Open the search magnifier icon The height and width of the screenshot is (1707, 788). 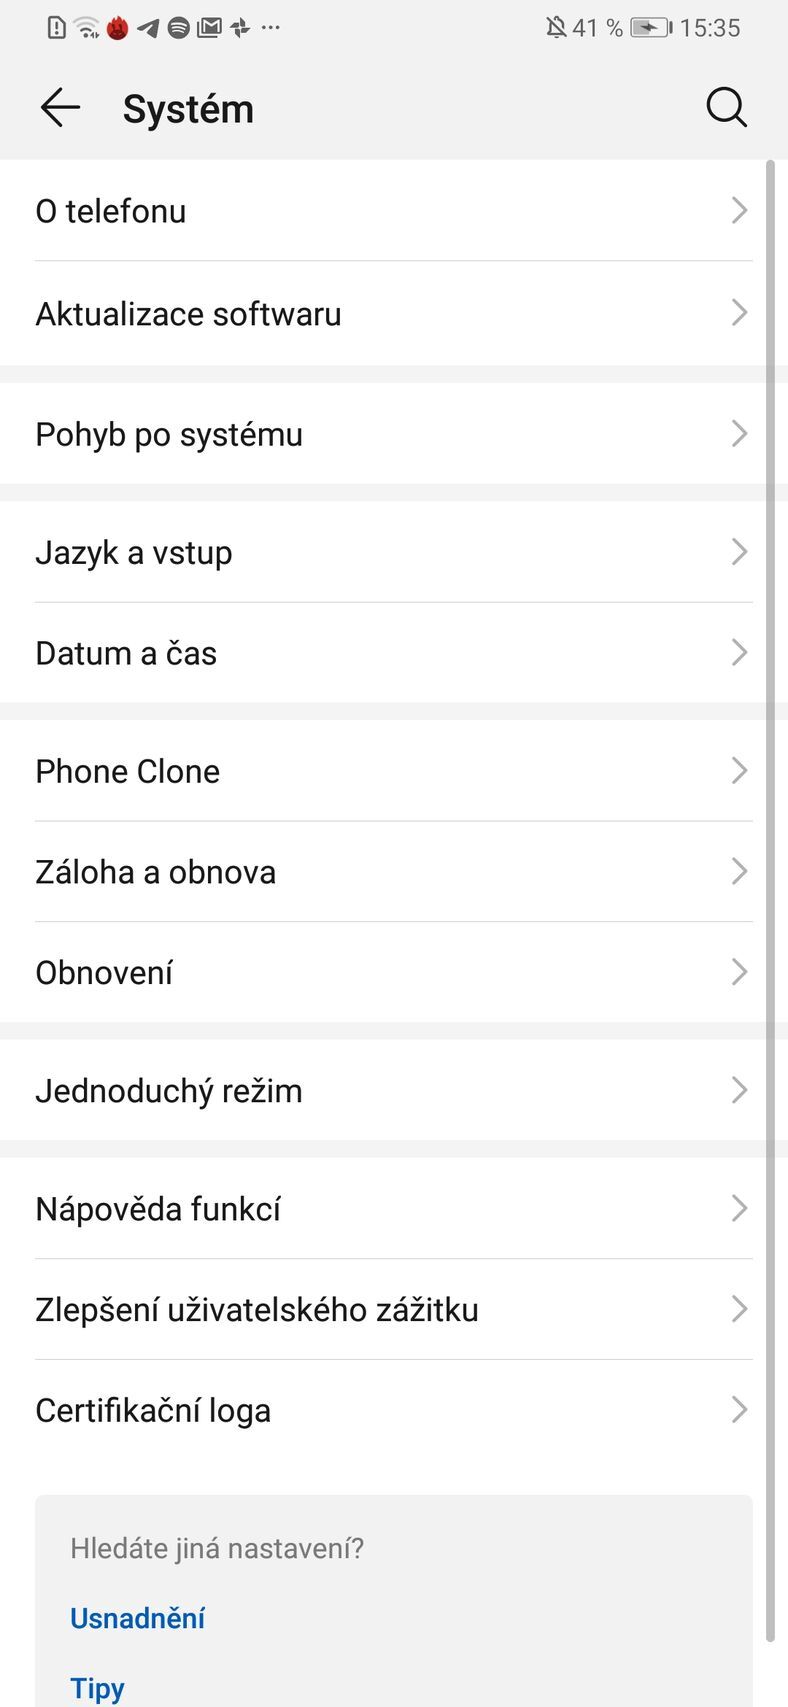tap(726, 108)
